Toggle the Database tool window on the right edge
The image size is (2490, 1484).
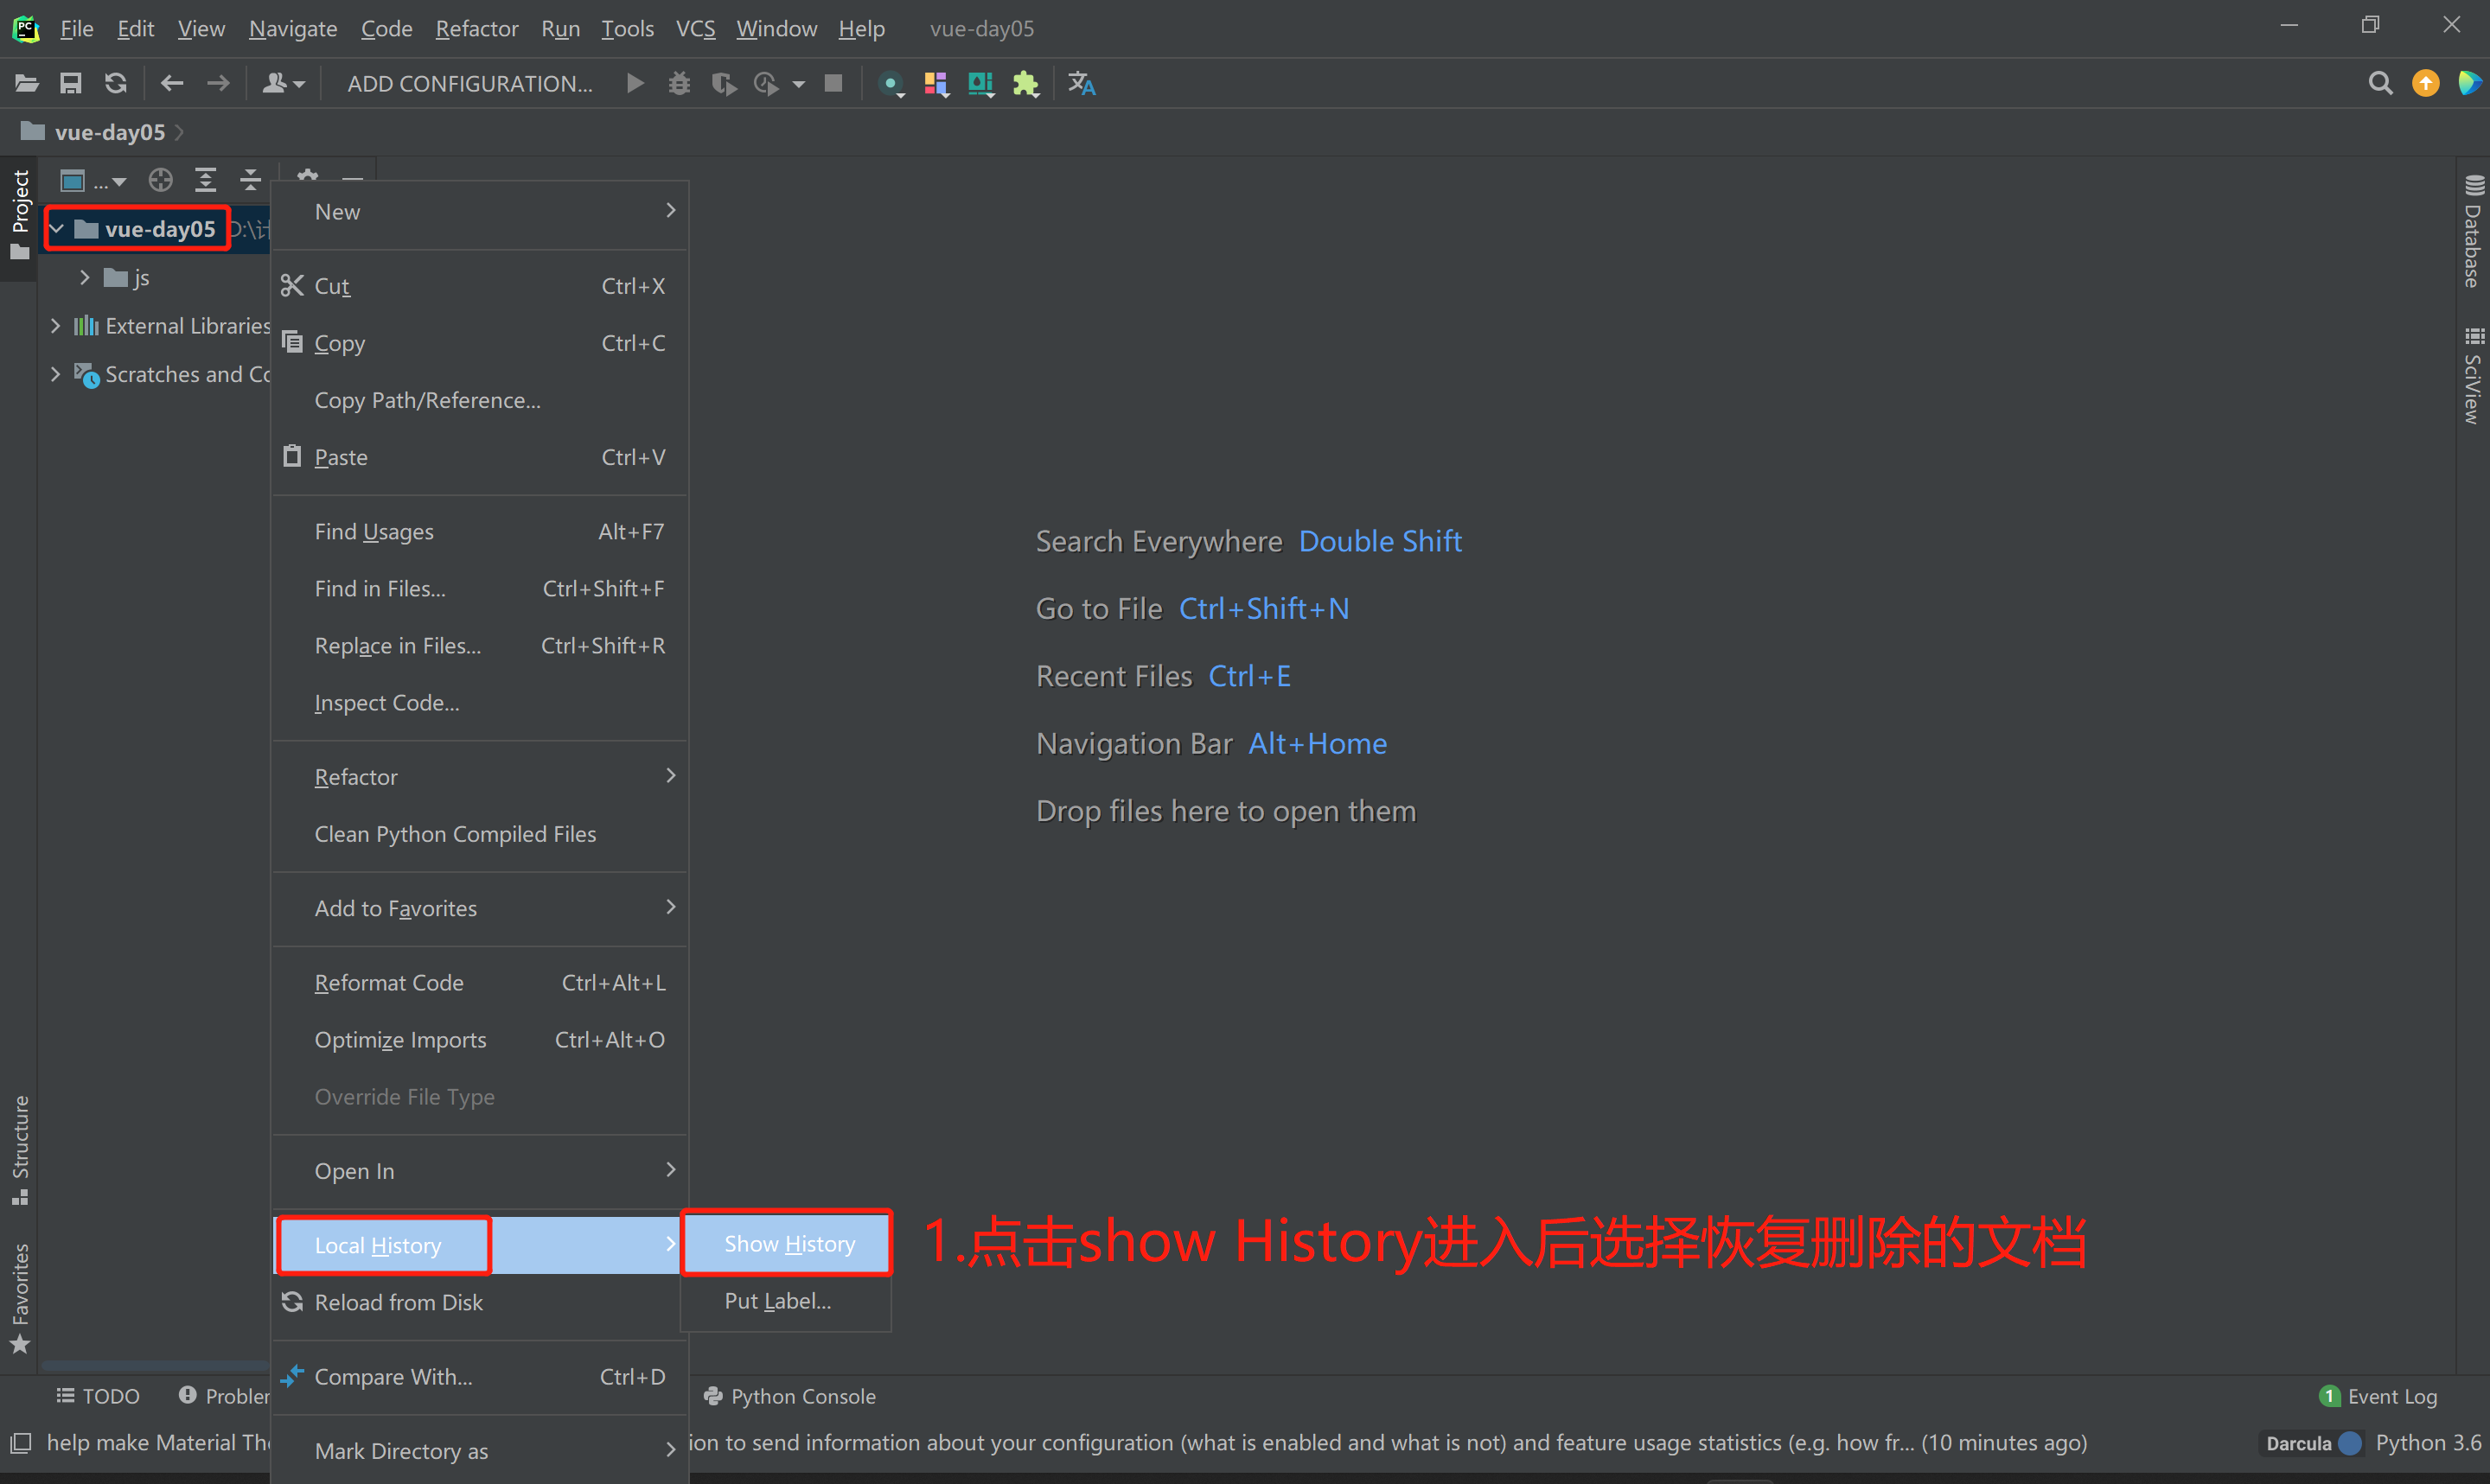pos(2472,232)
